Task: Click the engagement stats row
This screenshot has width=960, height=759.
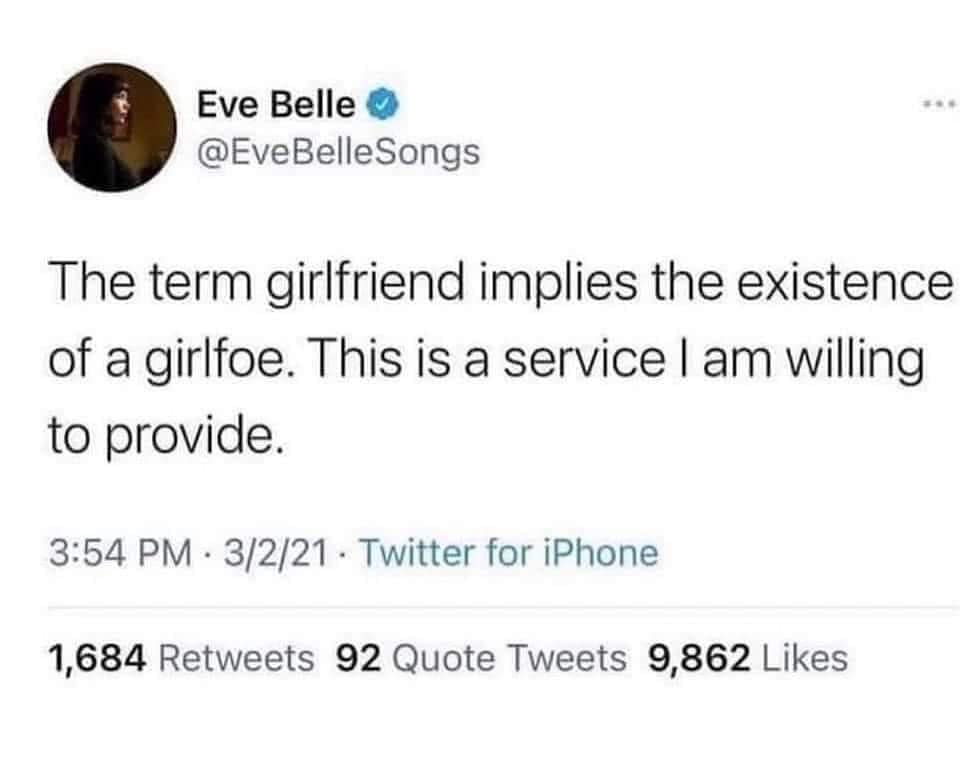Action: pos(450,658)
